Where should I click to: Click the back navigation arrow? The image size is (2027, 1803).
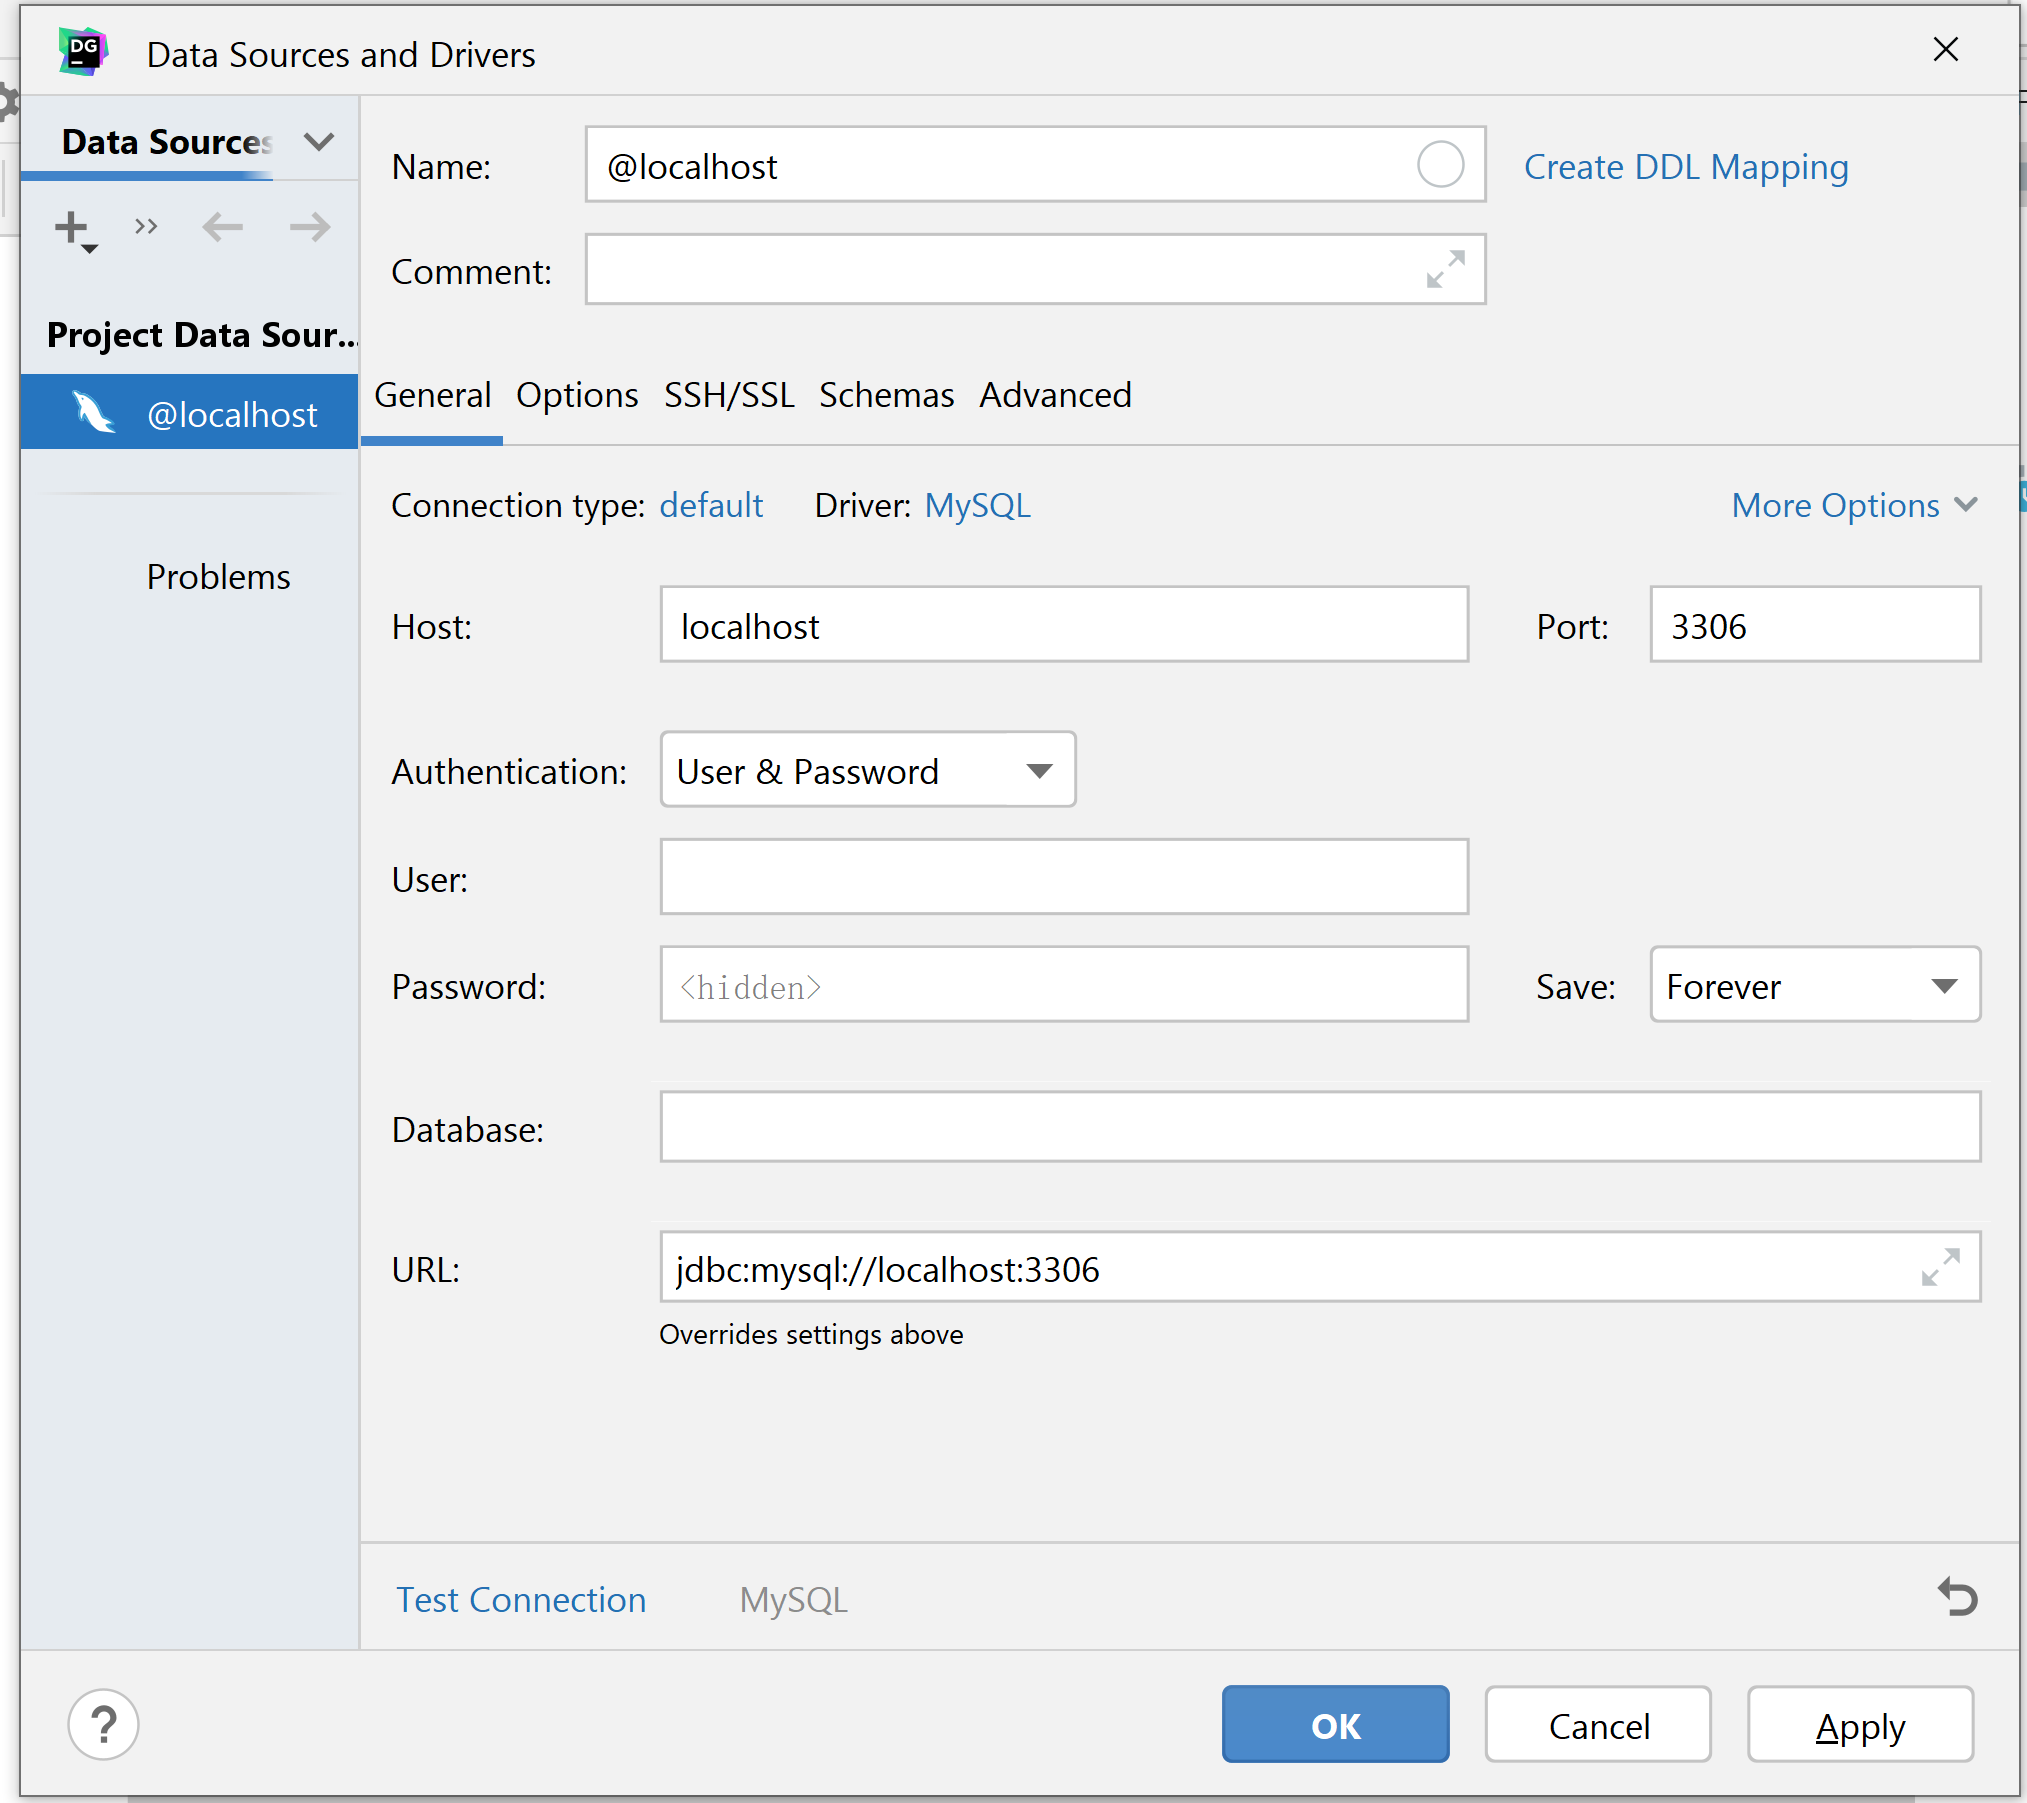click(x=222, y=228)
